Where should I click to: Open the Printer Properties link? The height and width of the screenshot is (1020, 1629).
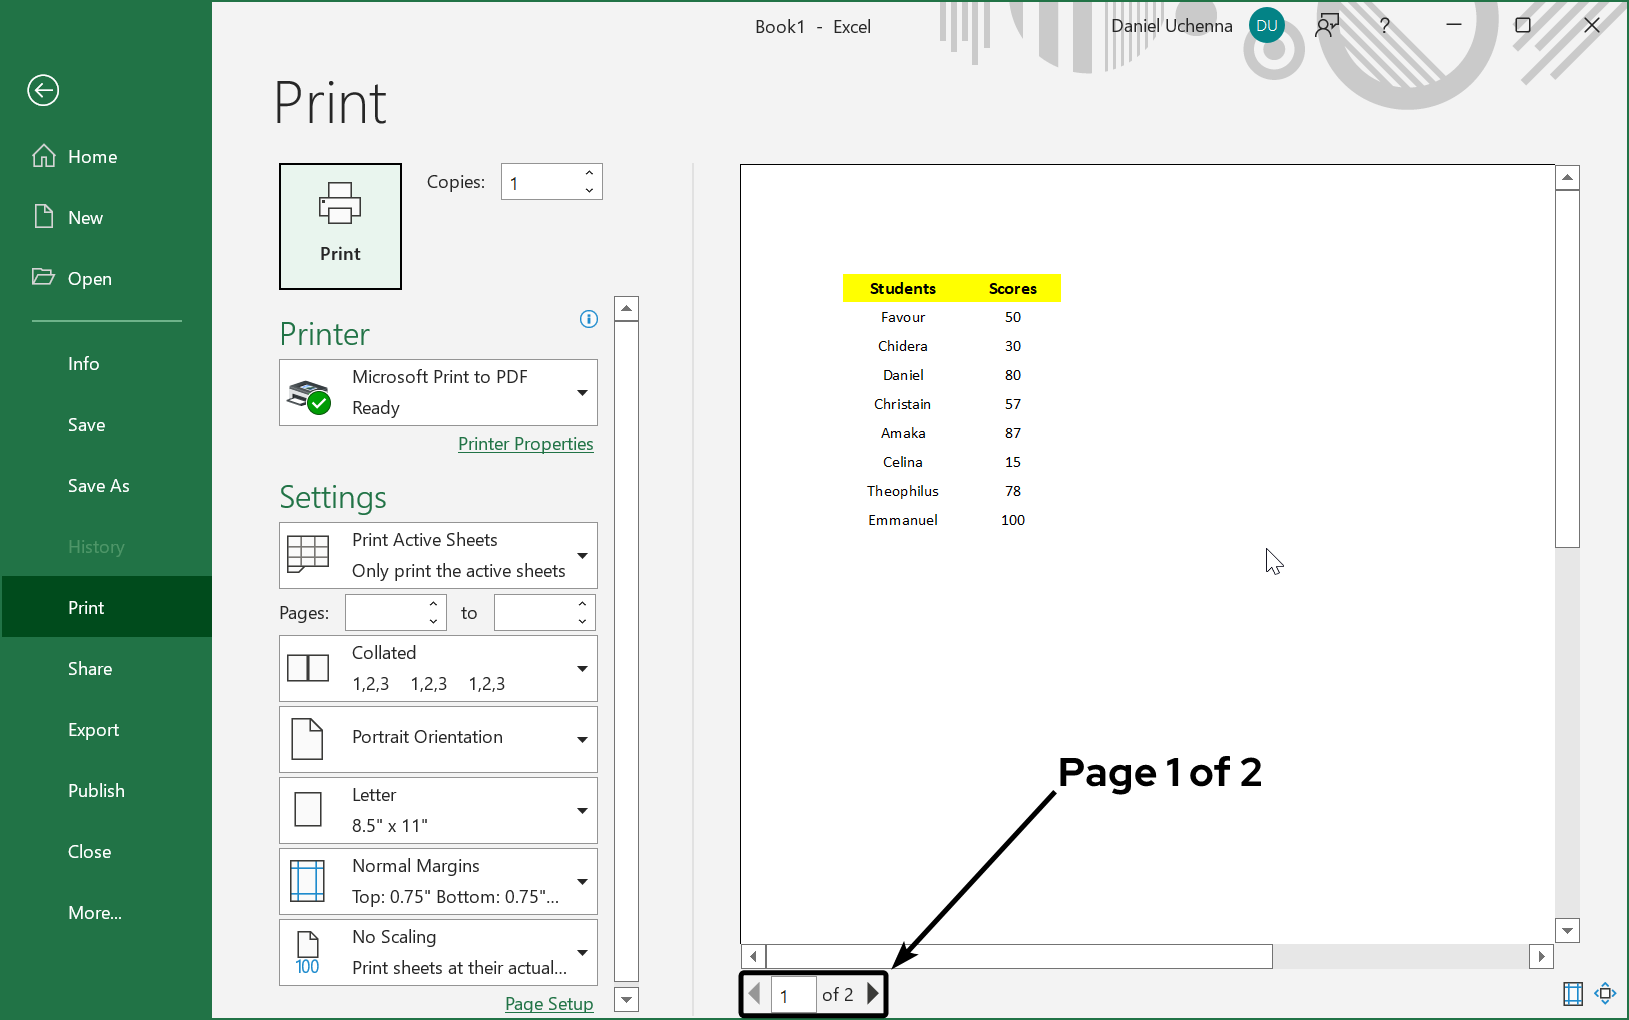pyautogui.click(x=525, y=444)
